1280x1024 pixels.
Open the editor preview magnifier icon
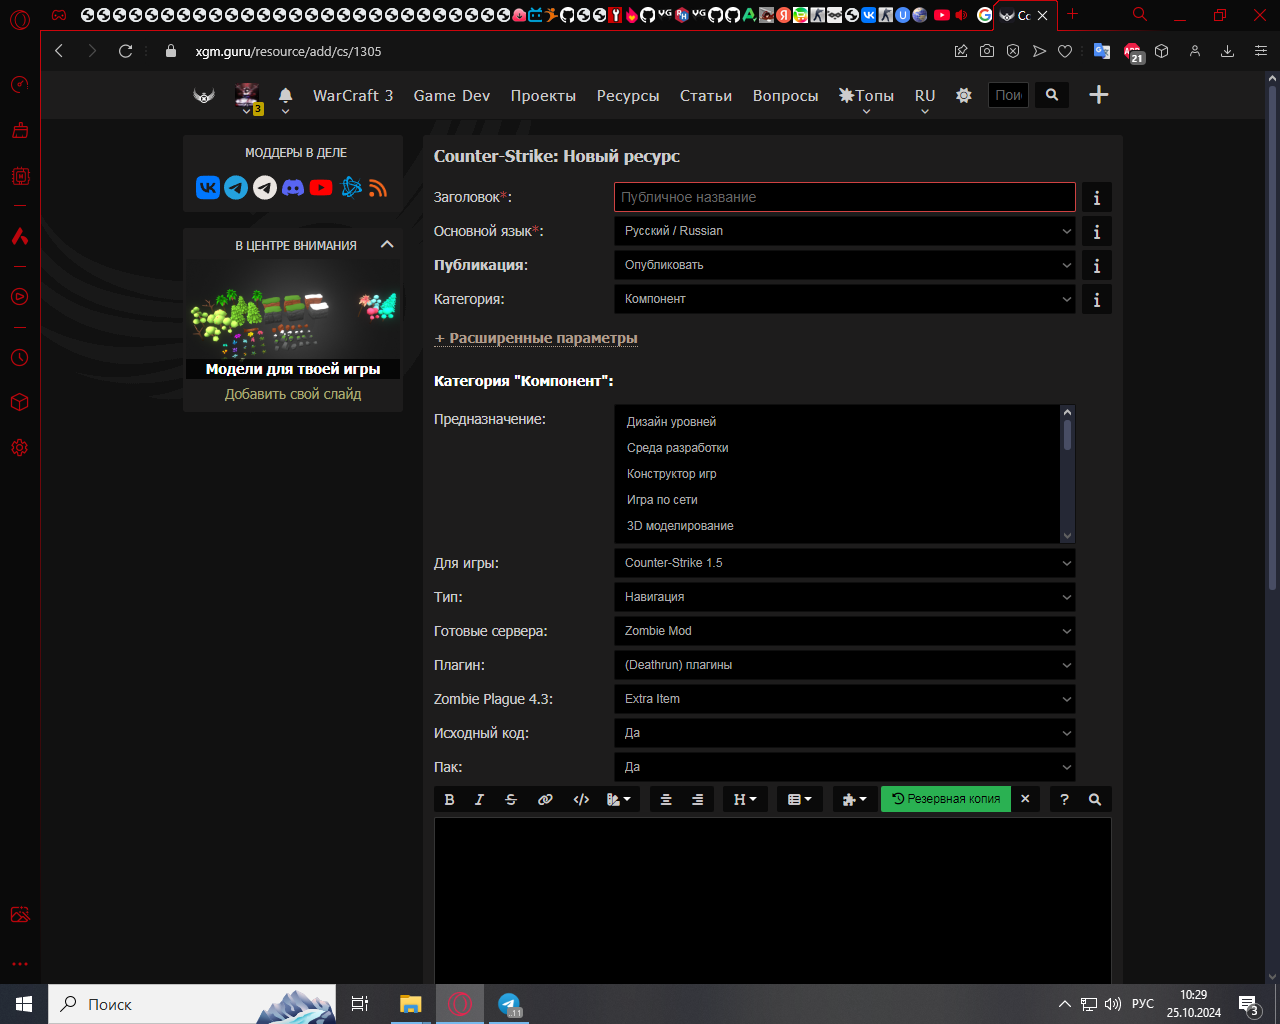pyautogui.click(x=1095, y=800)
